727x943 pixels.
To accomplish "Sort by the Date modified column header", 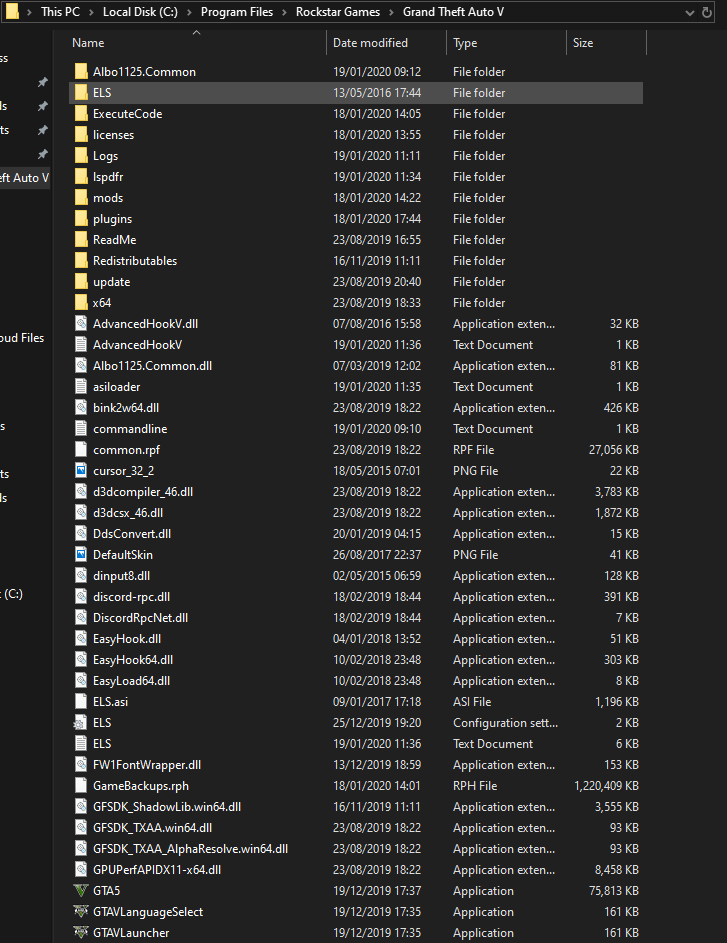I will [370, 43].
